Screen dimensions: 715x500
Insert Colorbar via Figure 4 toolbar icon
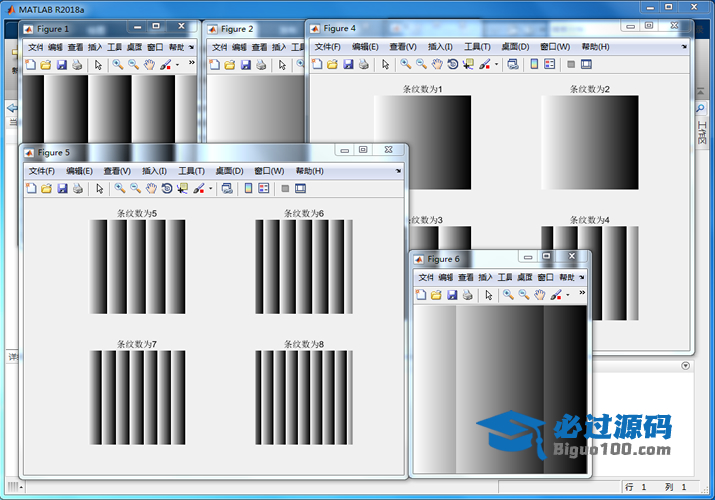534,64
